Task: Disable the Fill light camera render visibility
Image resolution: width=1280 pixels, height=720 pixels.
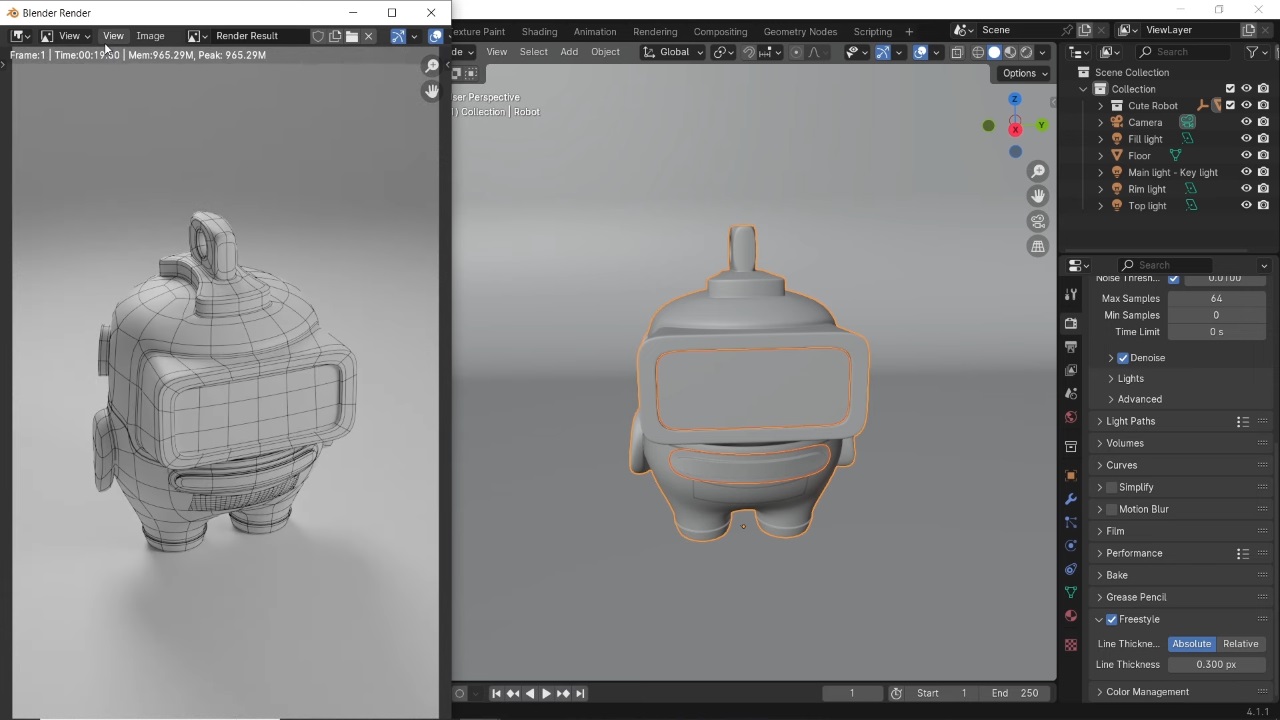Action: (1263, 139)
